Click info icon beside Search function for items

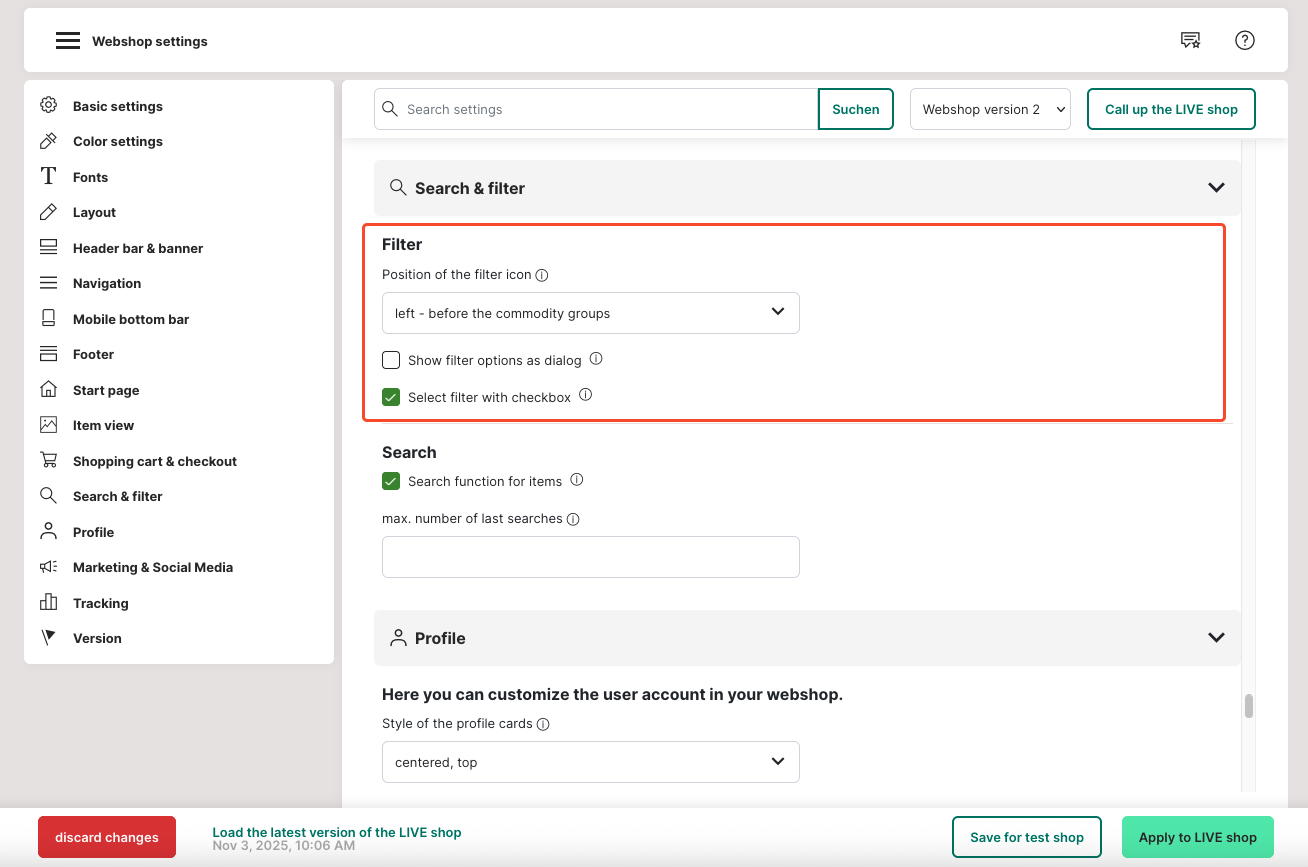click(x=577, y=480)
